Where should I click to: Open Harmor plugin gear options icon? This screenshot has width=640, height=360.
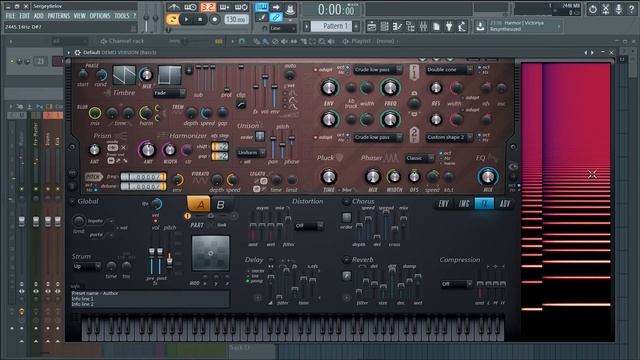(77, 52)
